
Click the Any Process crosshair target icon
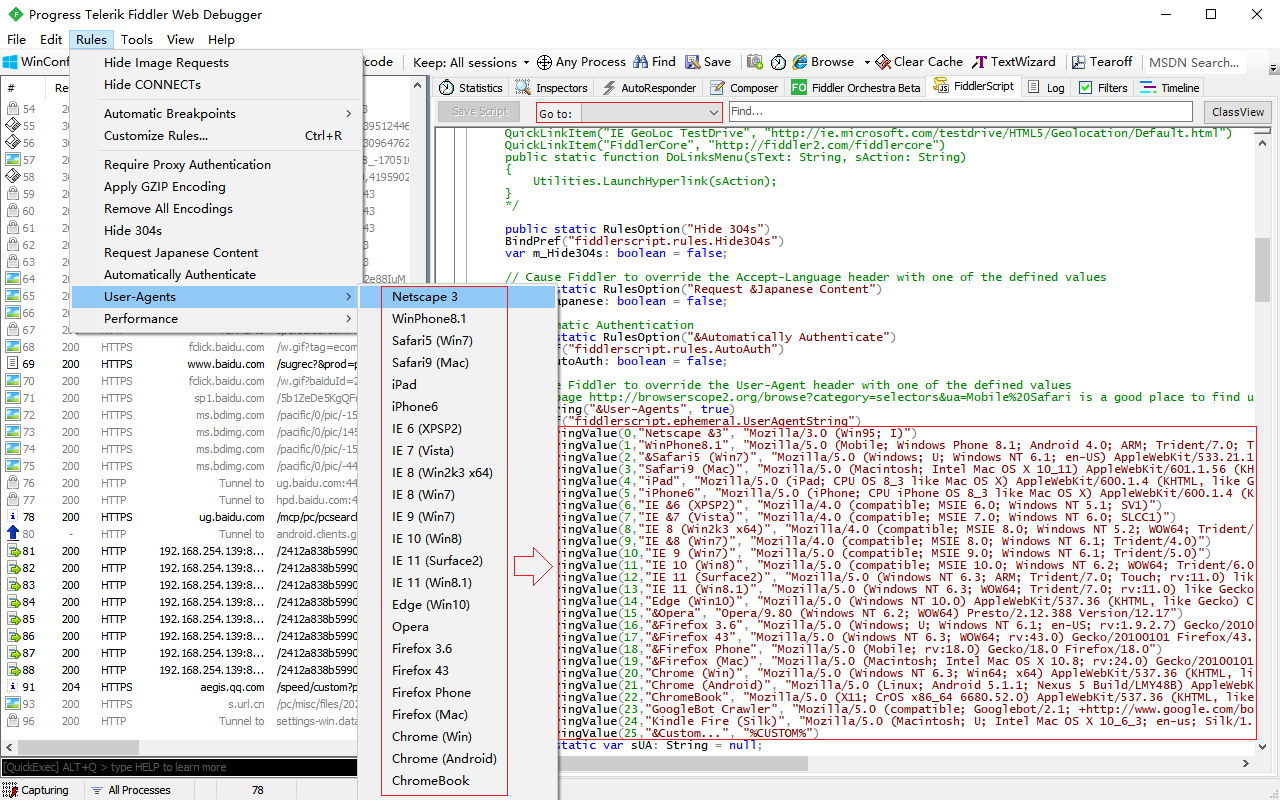point(544,62)
